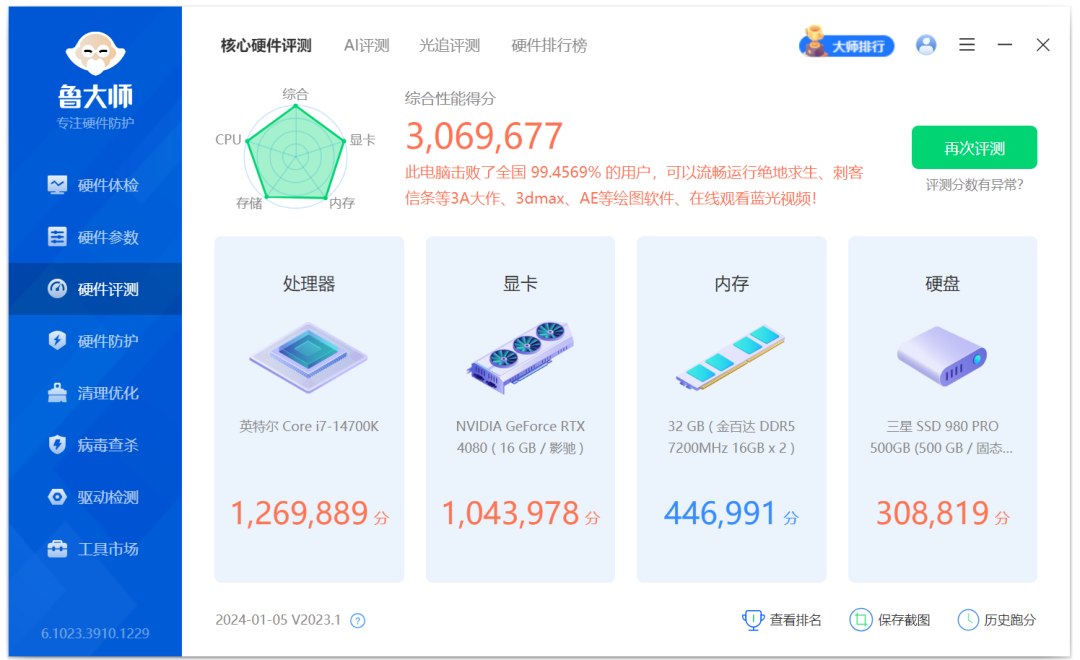
Task: Click the green 再次评测 button
Action: pyautogui.click(x=974, y=147)
